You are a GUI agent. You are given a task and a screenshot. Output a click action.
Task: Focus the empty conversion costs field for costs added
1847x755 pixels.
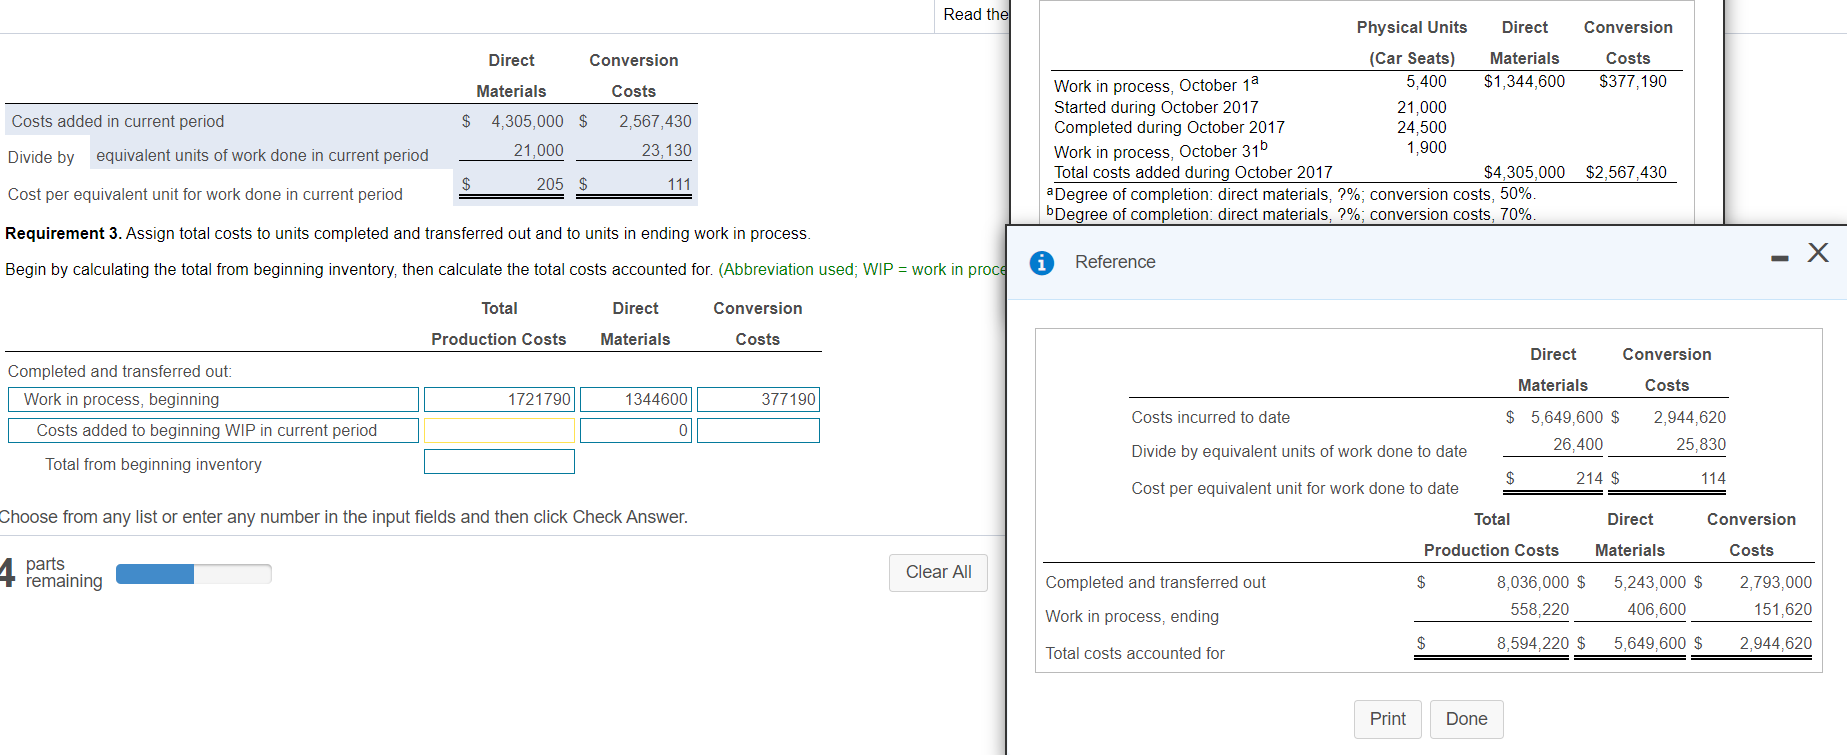click(758, 431)
